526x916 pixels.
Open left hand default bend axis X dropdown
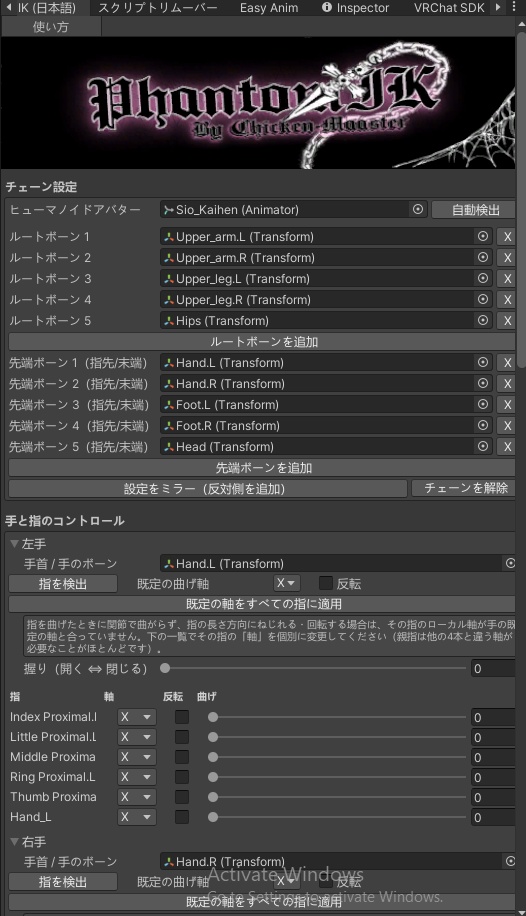click(x=286, y=583)
